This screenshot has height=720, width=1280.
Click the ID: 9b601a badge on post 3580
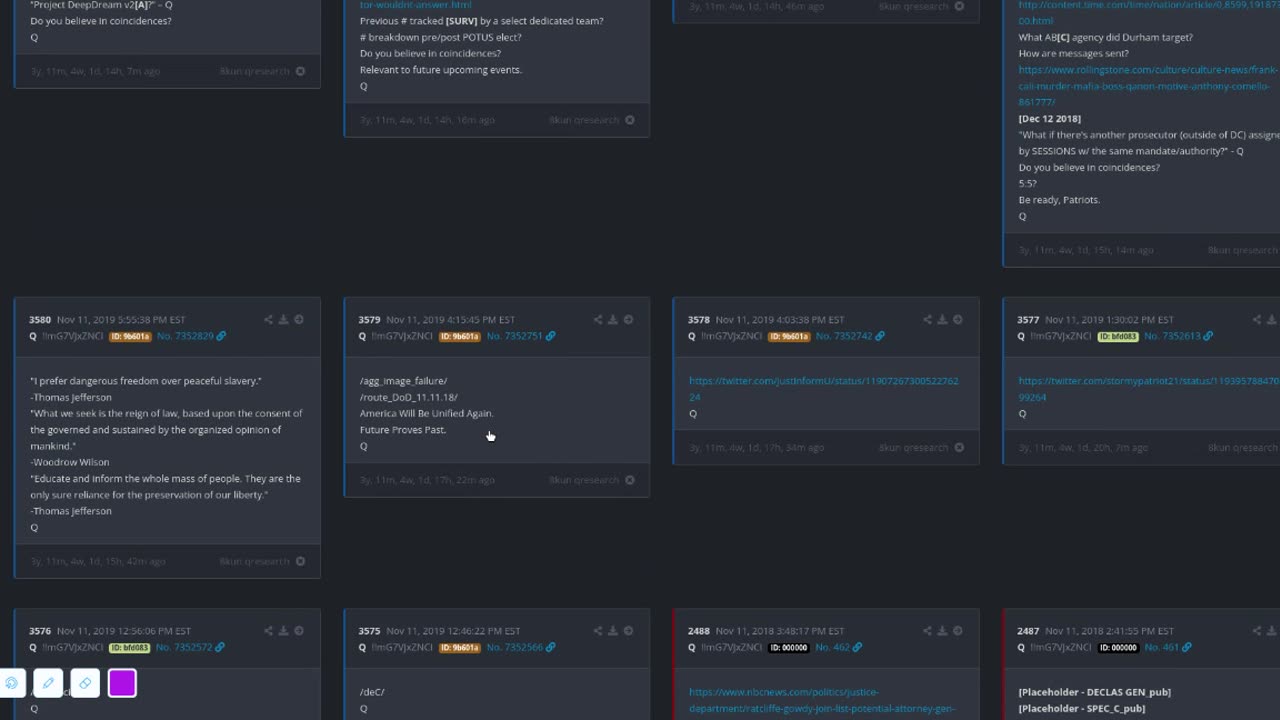click(x=130, y=336)
